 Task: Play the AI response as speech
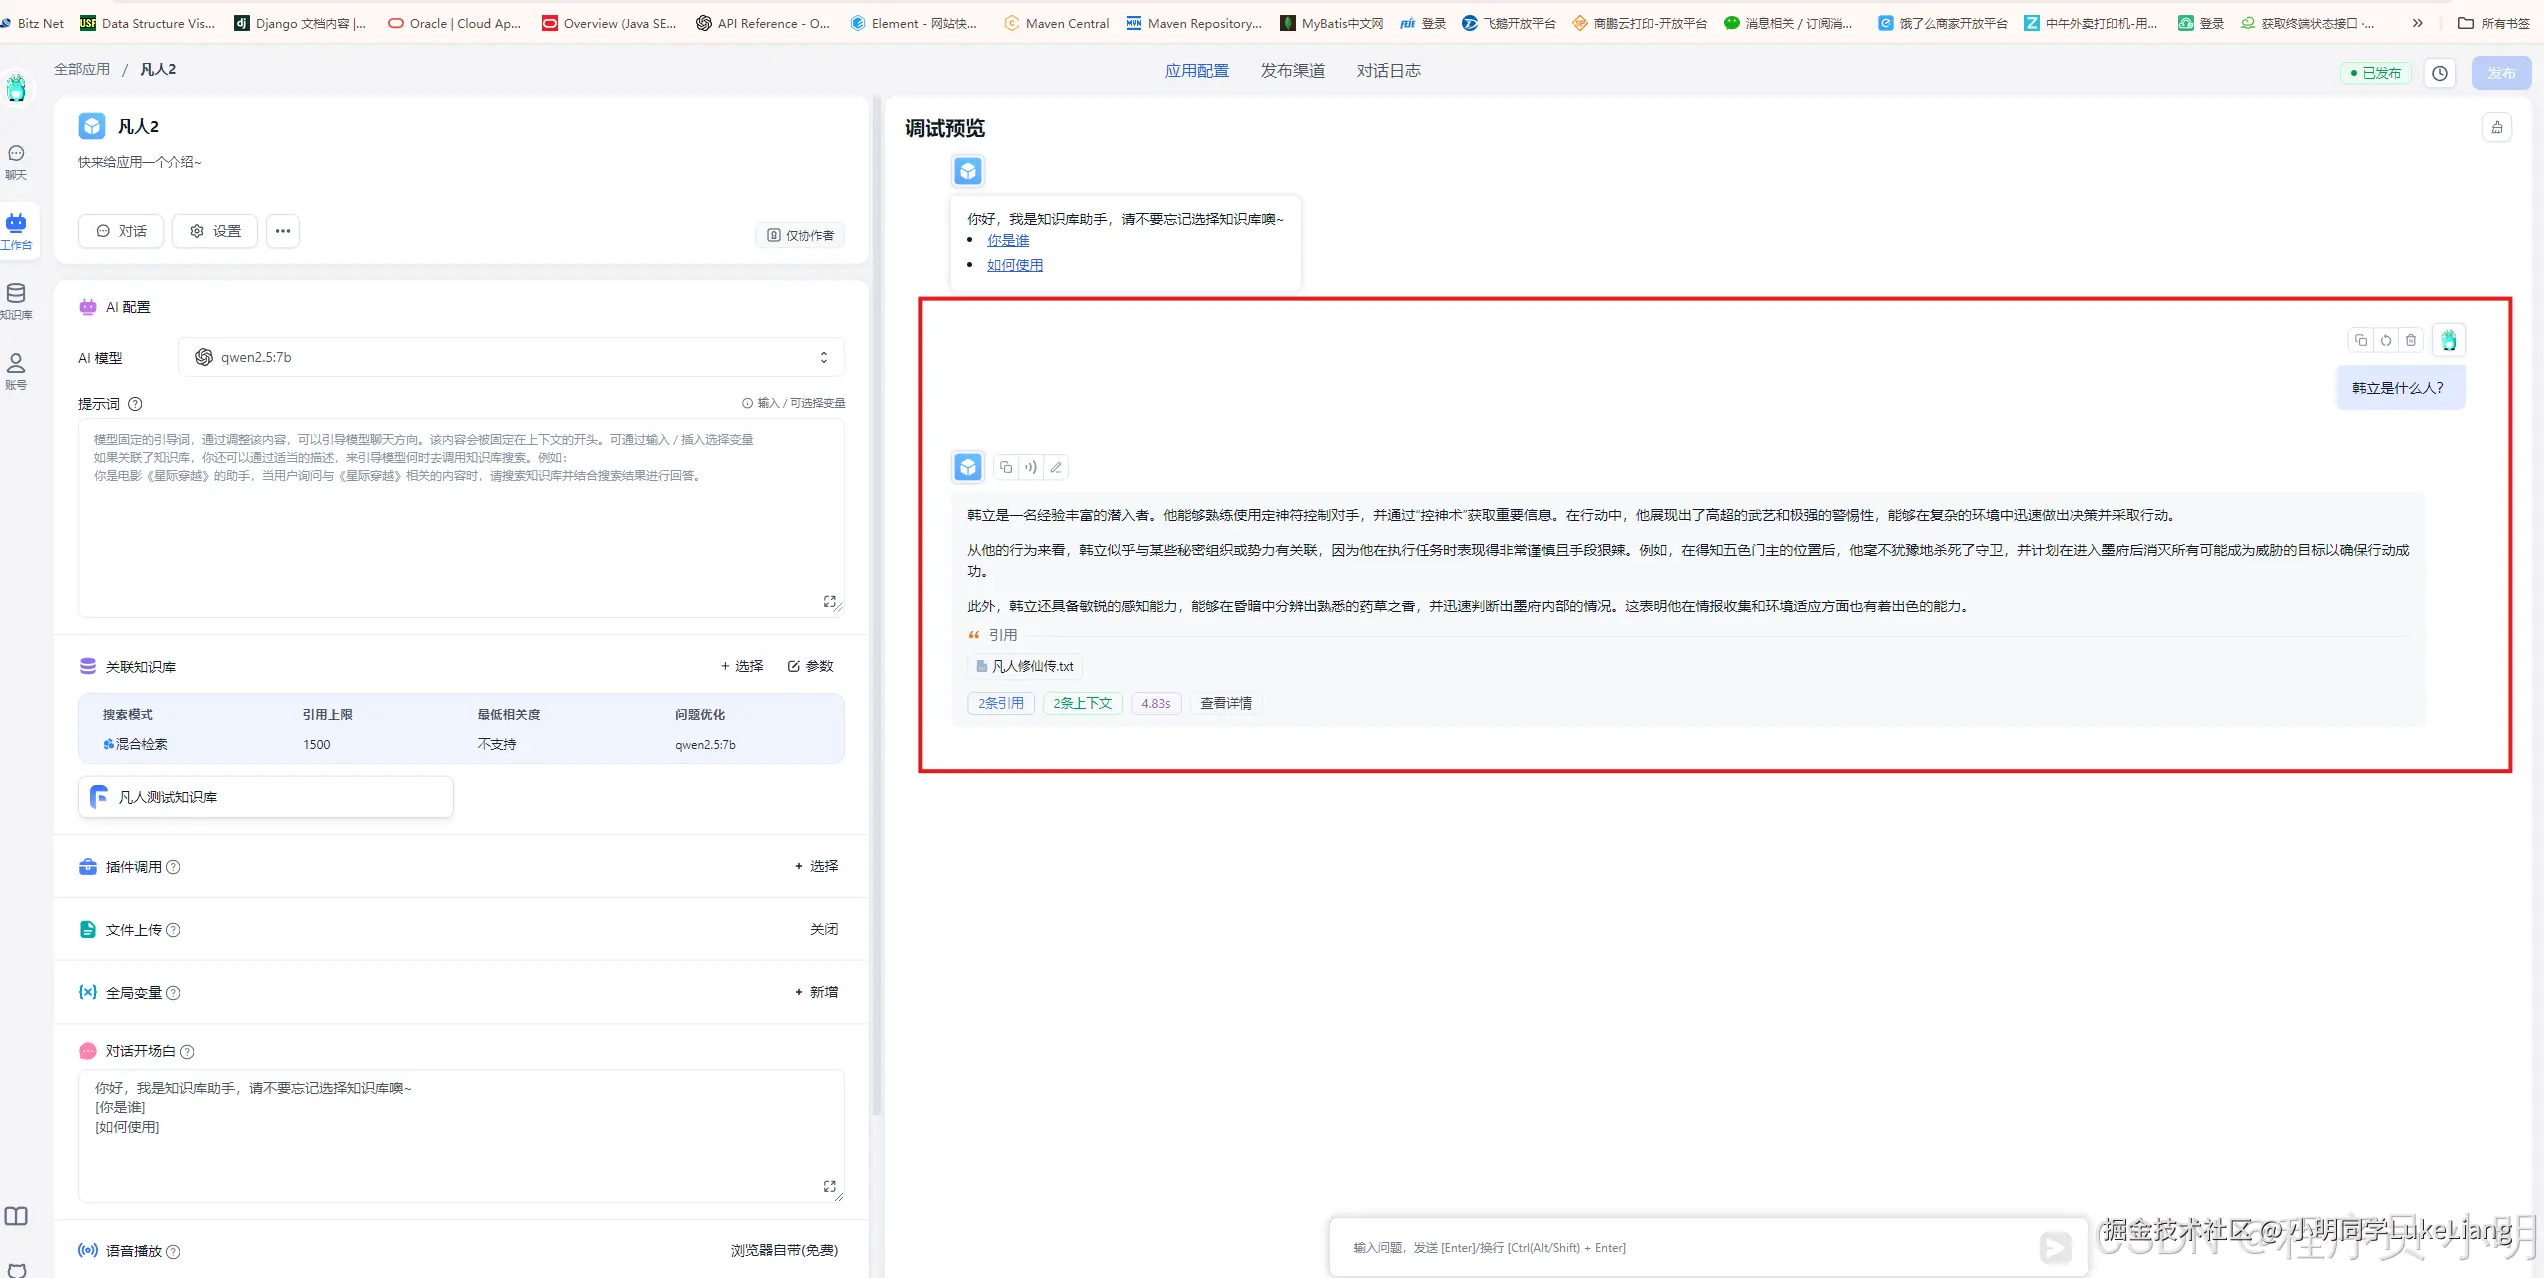click(1030, 467)
